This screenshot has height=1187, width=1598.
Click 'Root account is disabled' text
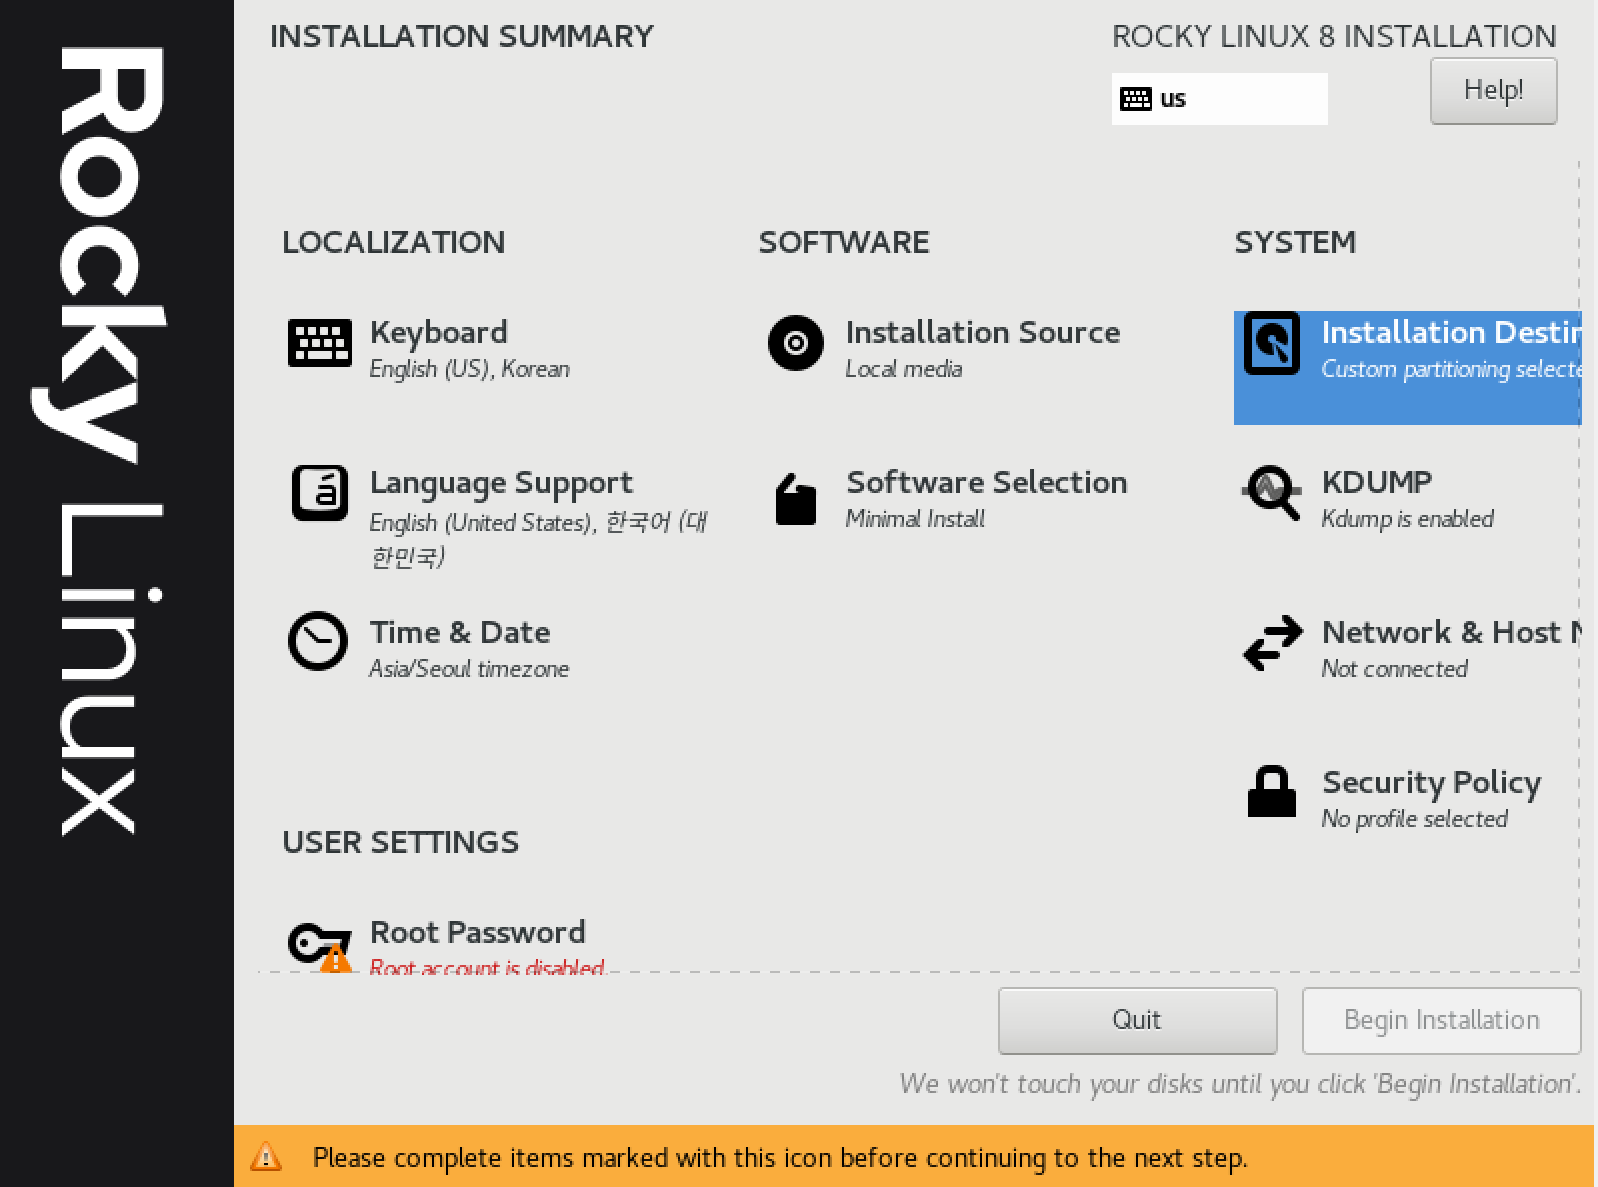(487, 965)
